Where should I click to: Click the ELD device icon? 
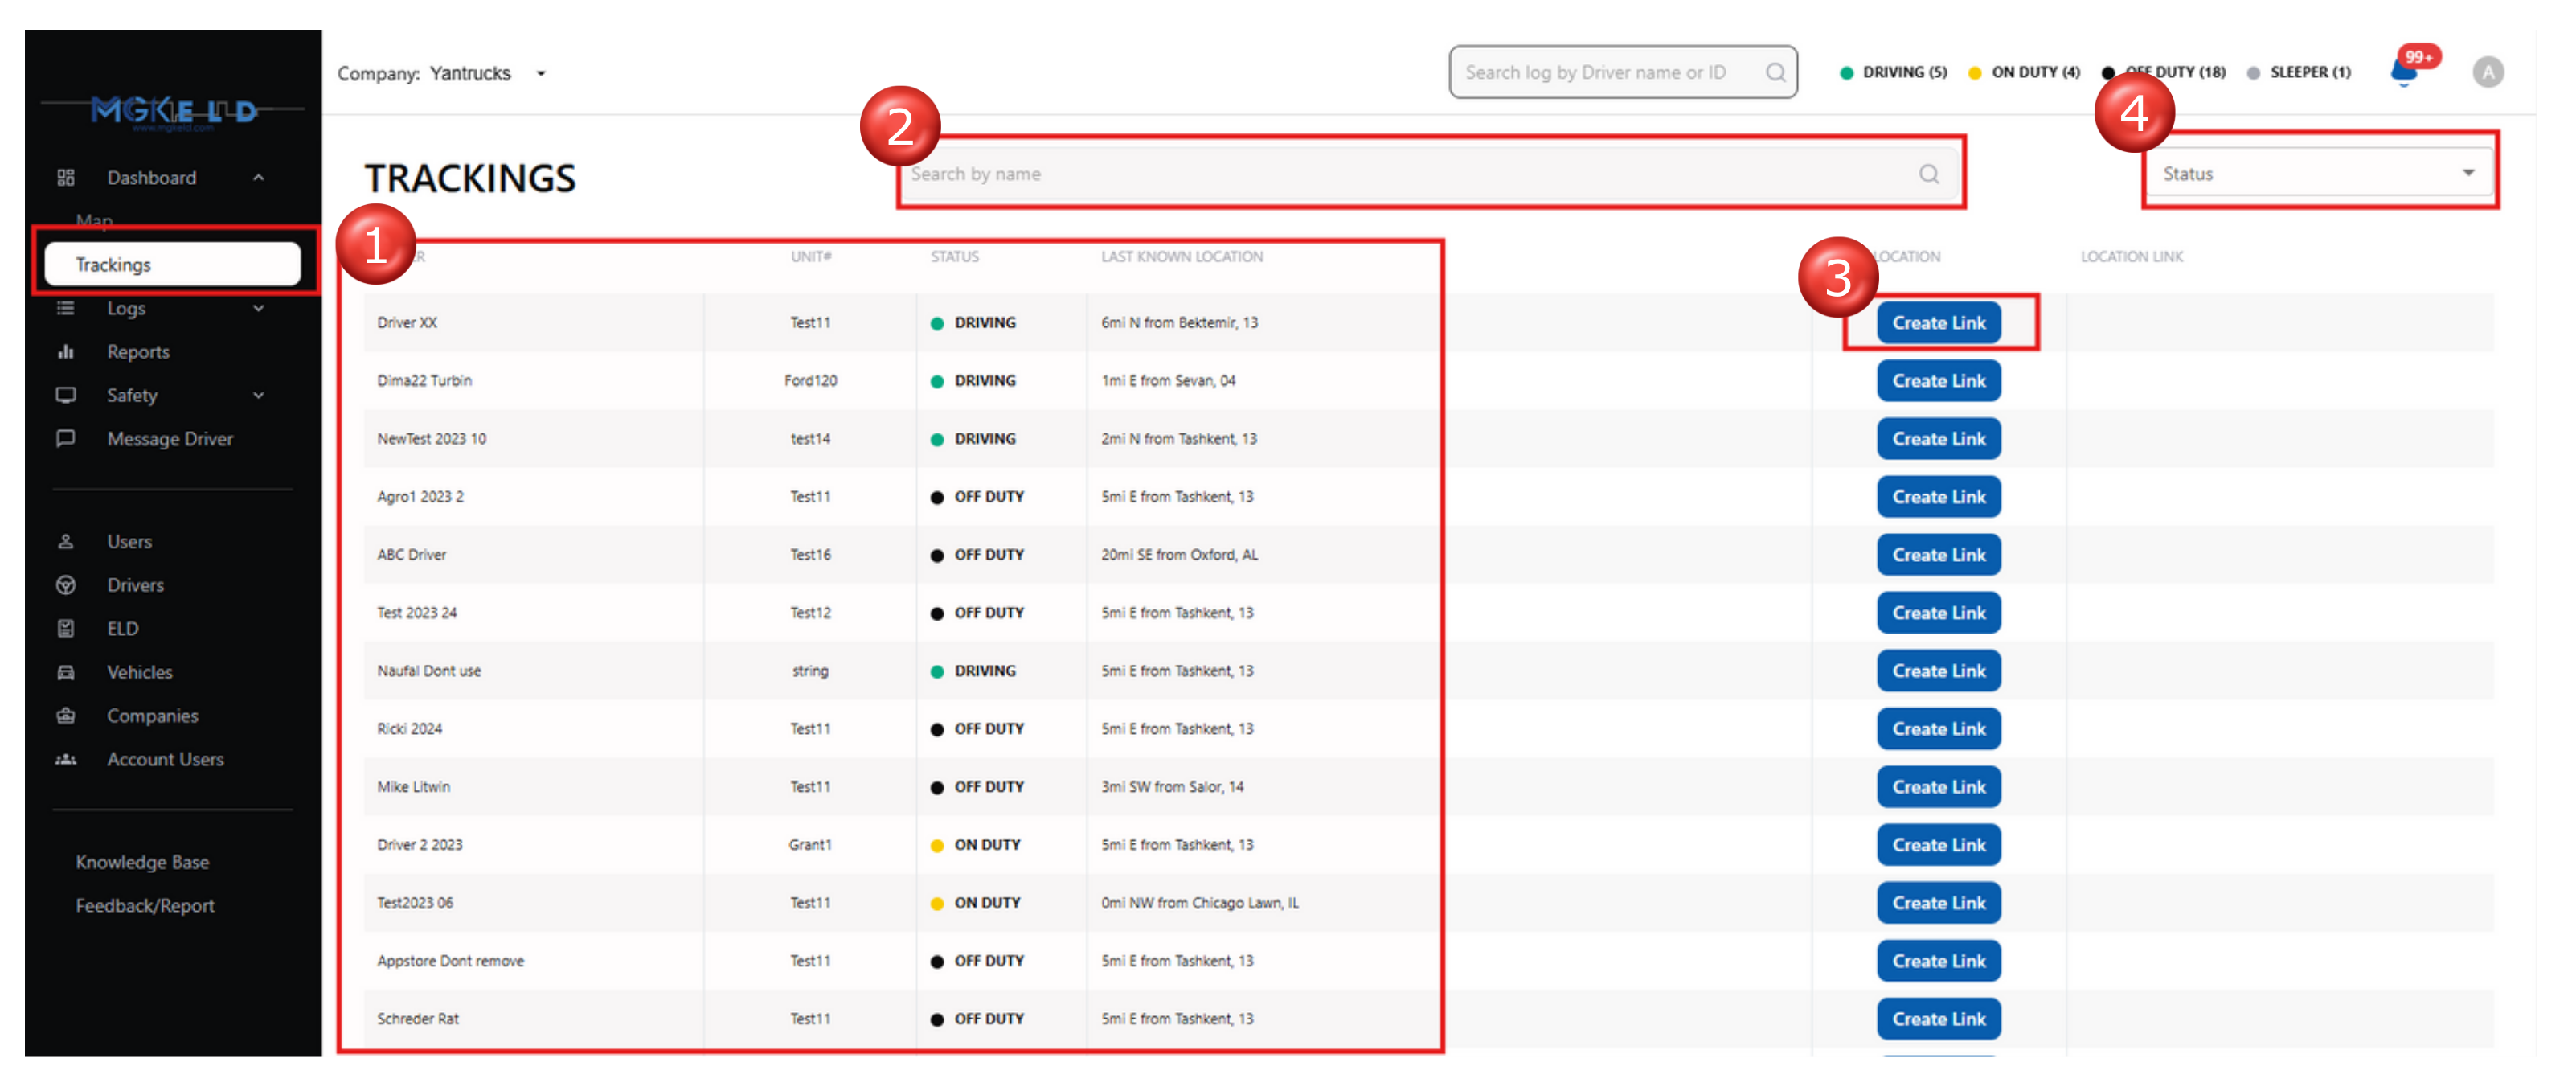tap(66, 629)
